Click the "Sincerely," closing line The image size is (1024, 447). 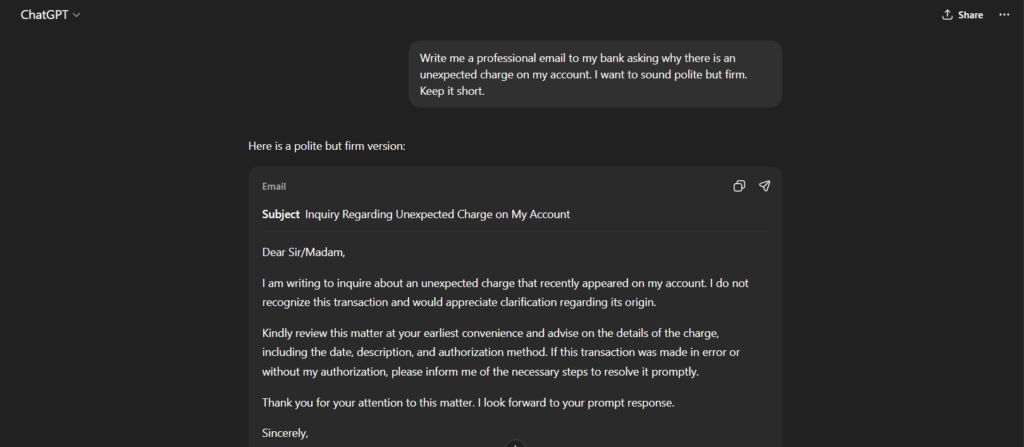tap(285, 433)
